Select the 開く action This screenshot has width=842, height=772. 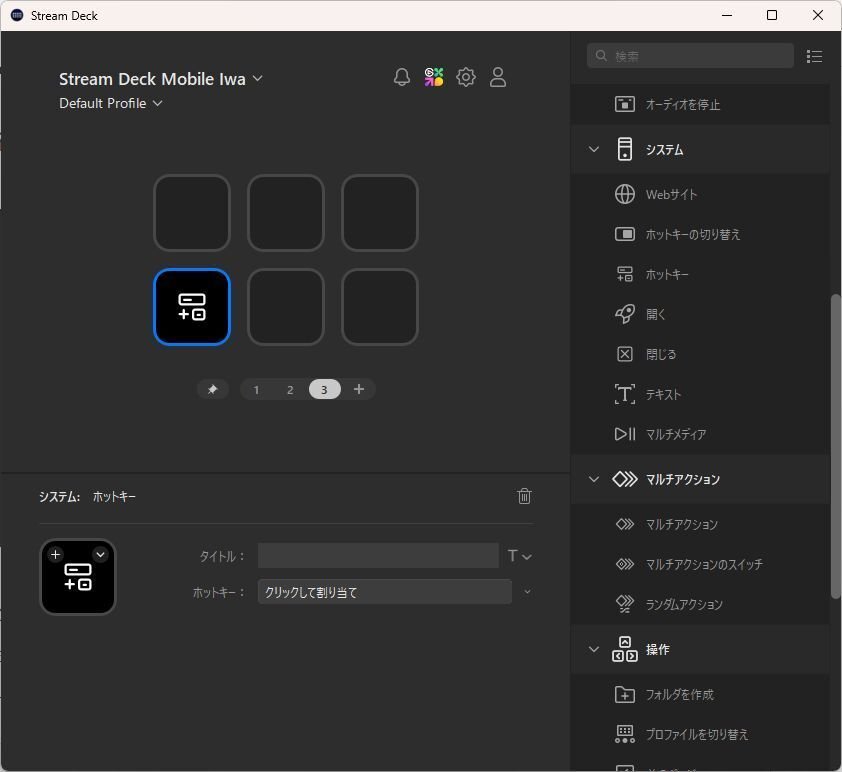[700, 314]
